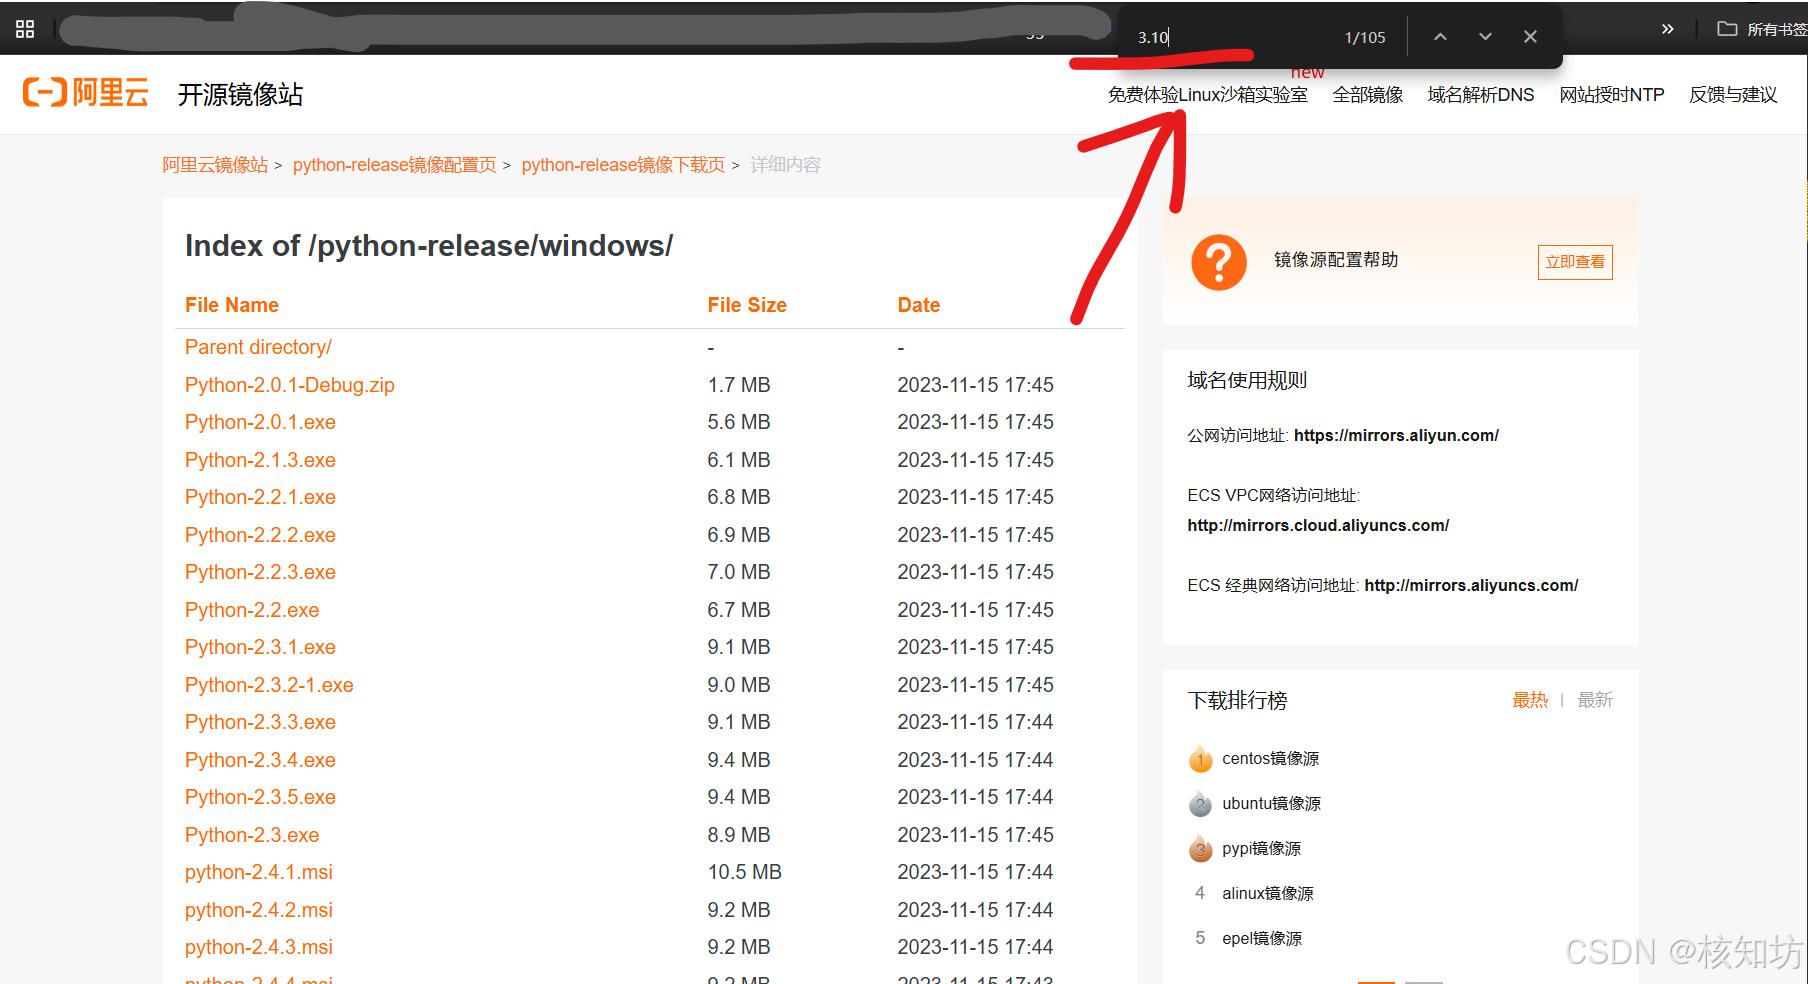Open 网站授时NTP navigation item

click(x=1611, y=95)
